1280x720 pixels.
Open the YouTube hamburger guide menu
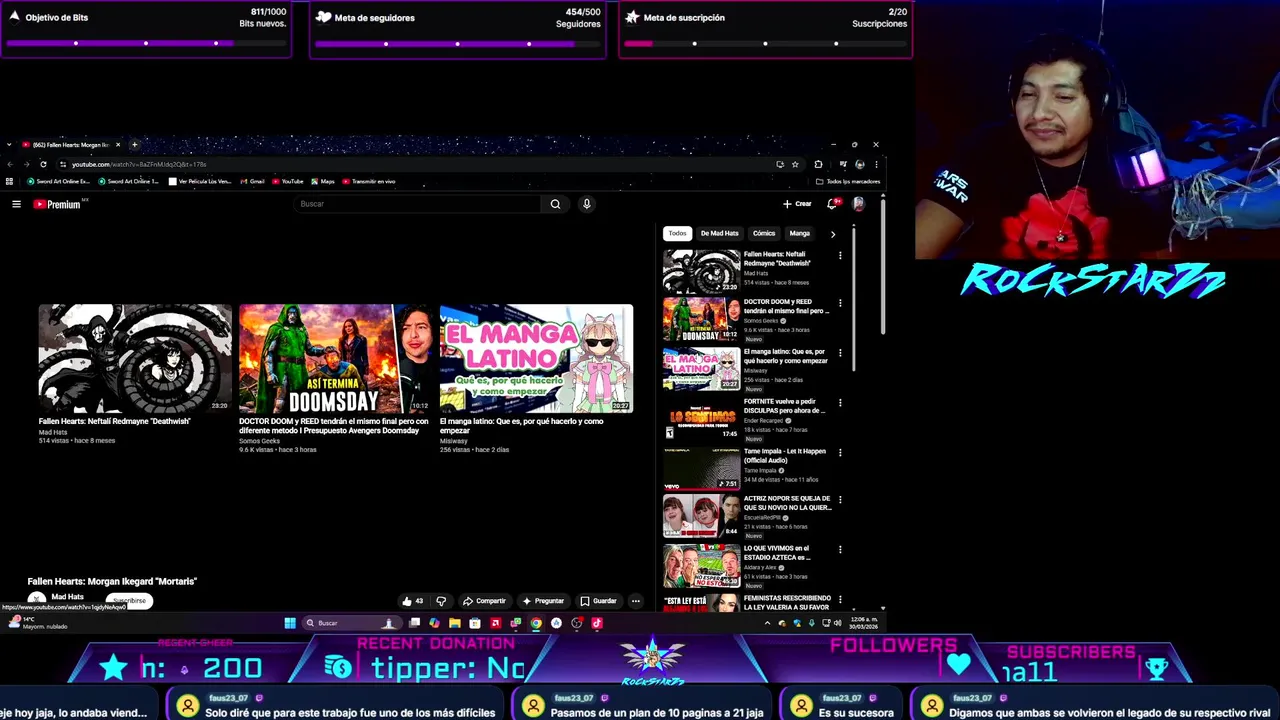(x=16, y=204)
